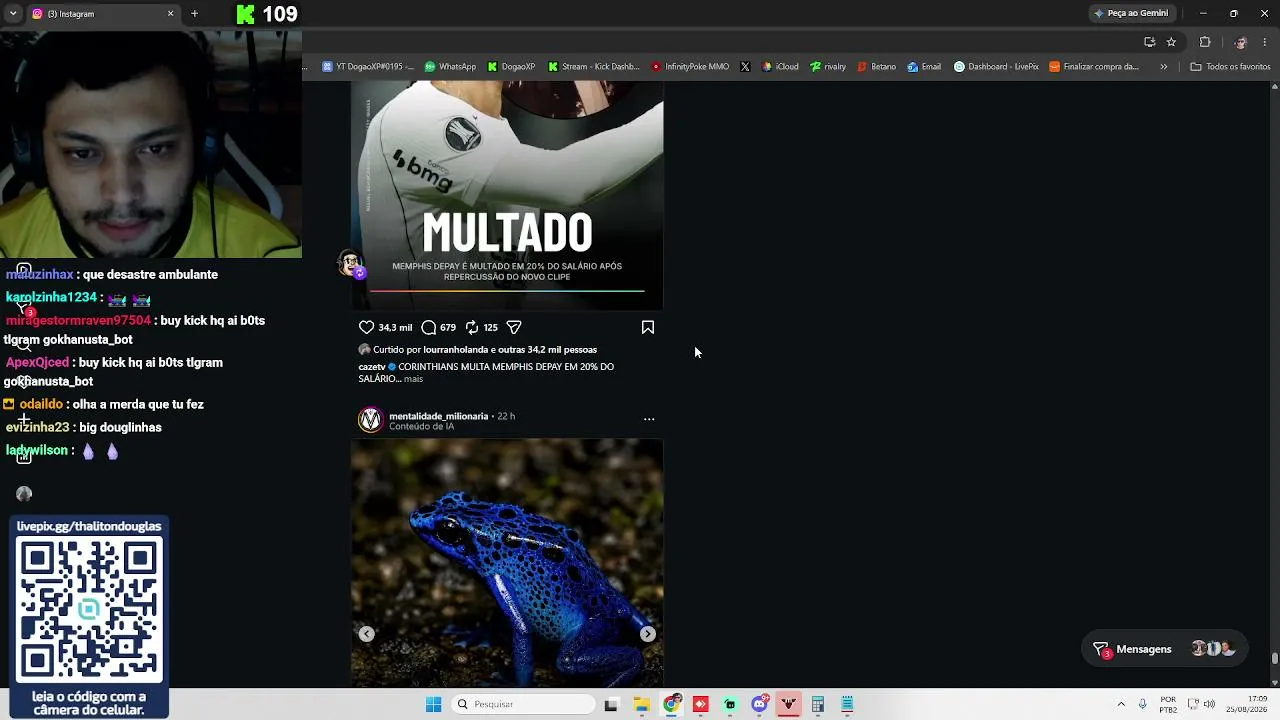The image size is (1280, 720).
Task: Click the Peça ao Gemini button
Action: (x=1131, y=14)
